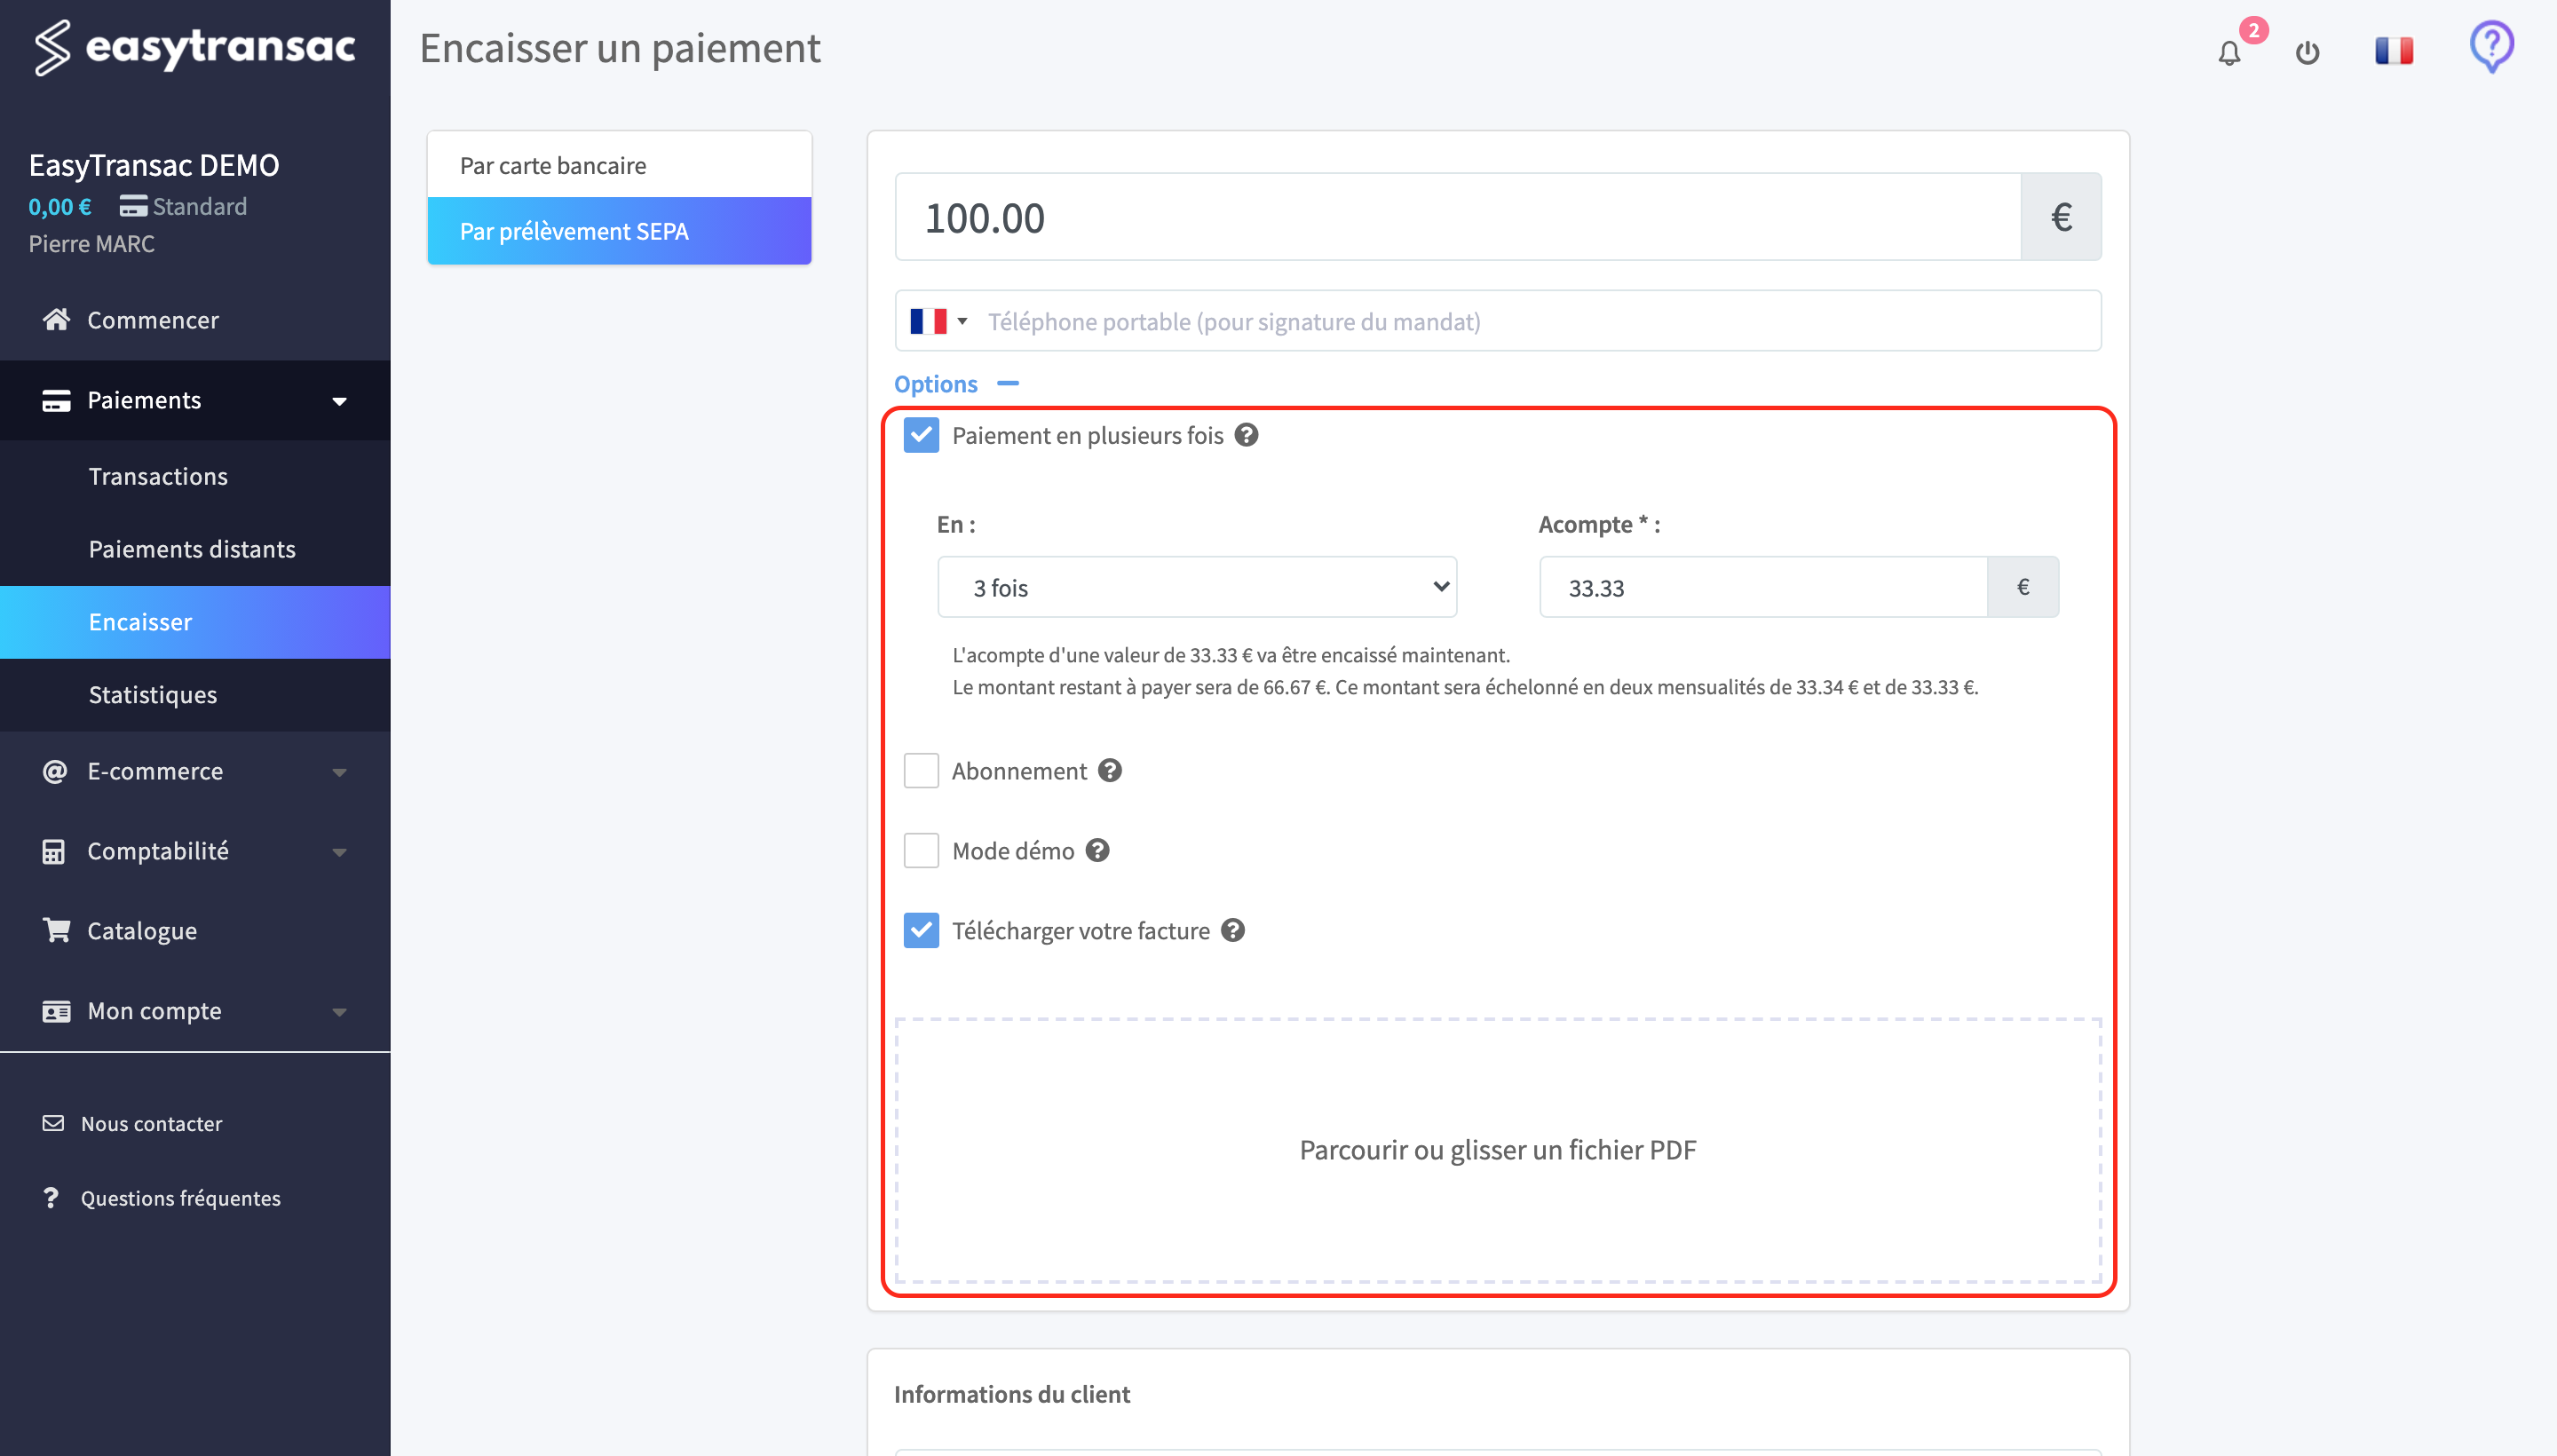This screenshot has height=1456, width=2557.
Task: Show help tooltip for Abonnement
Action: pos(1109,770)
